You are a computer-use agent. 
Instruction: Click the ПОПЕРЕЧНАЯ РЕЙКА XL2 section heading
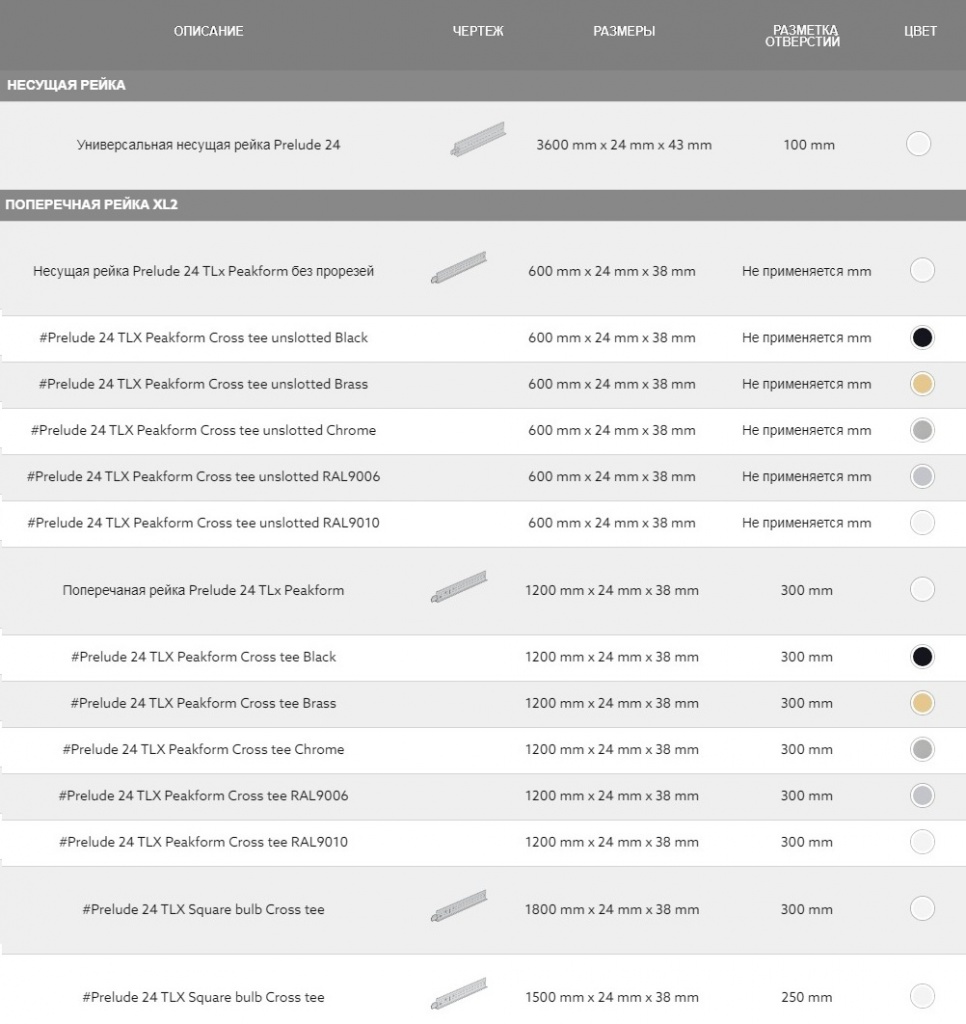(x=91, y=204)
